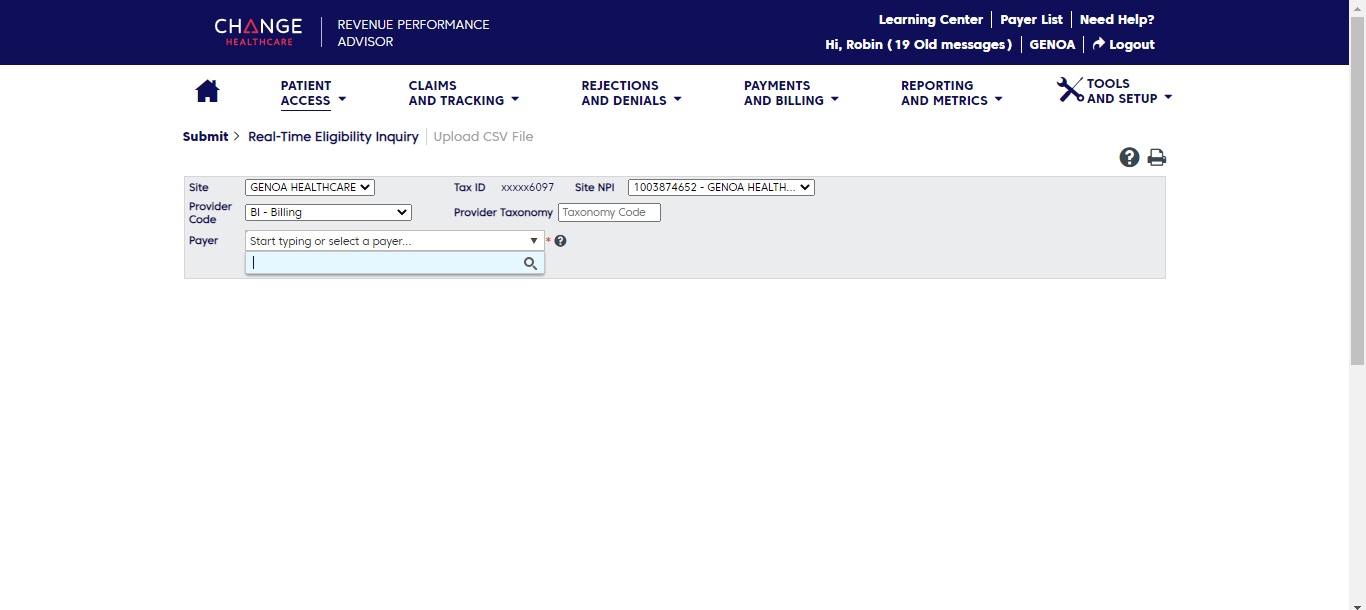Go to the home page icon
This screenshot has height=610, width=1366.
pyautogui.click(x=207, y=92)
